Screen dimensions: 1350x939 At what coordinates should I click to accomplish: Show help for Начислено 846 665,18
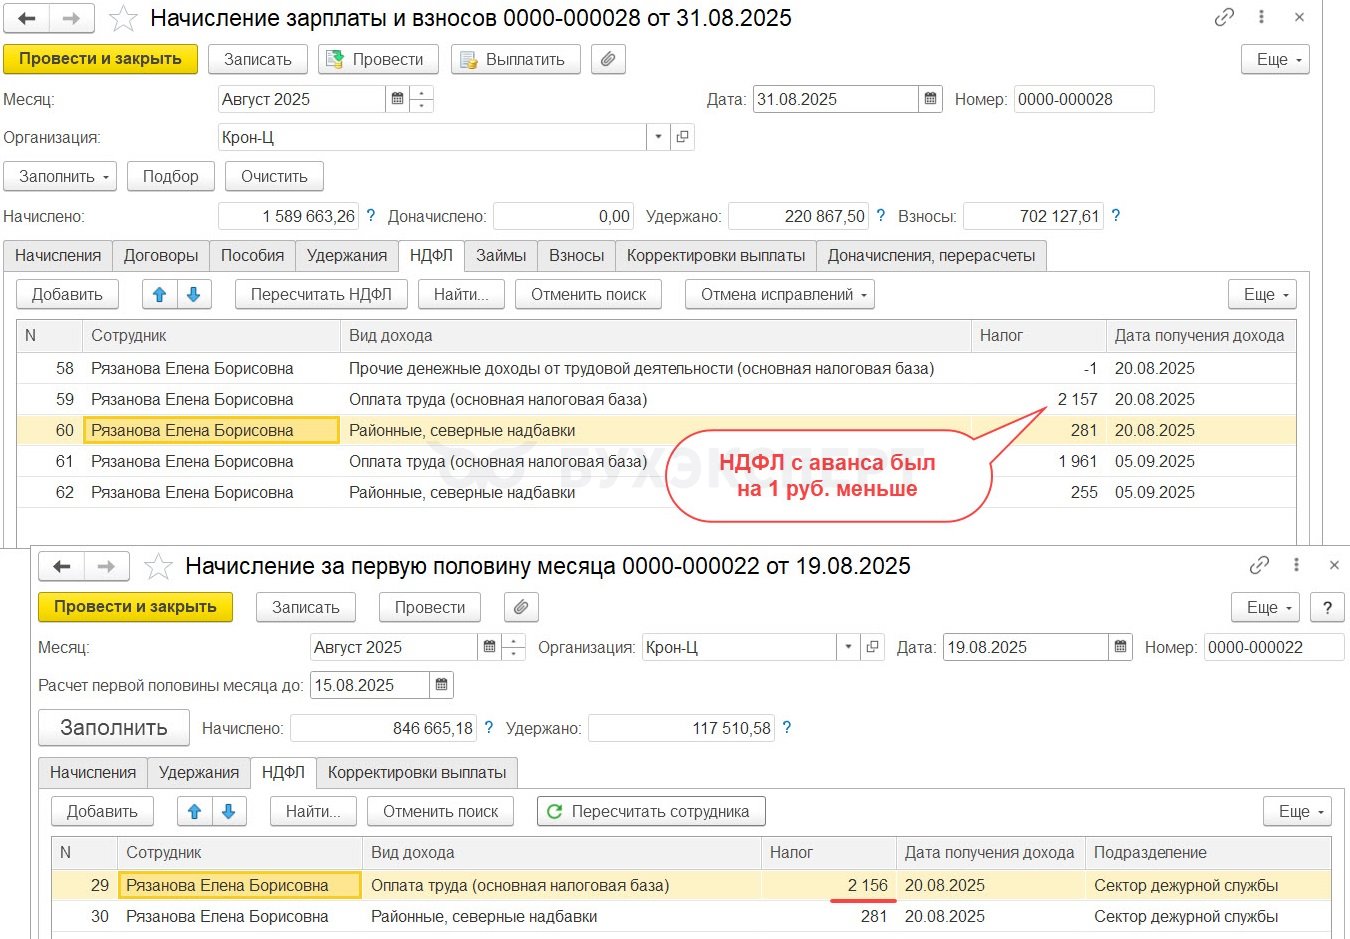[x=489, y=727]
